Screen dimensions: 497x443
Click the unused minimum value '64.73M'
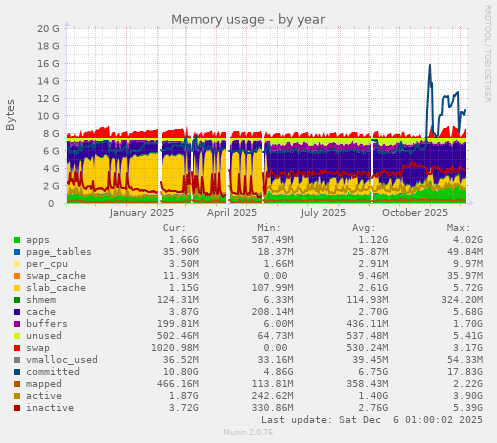tap(275, 336)
